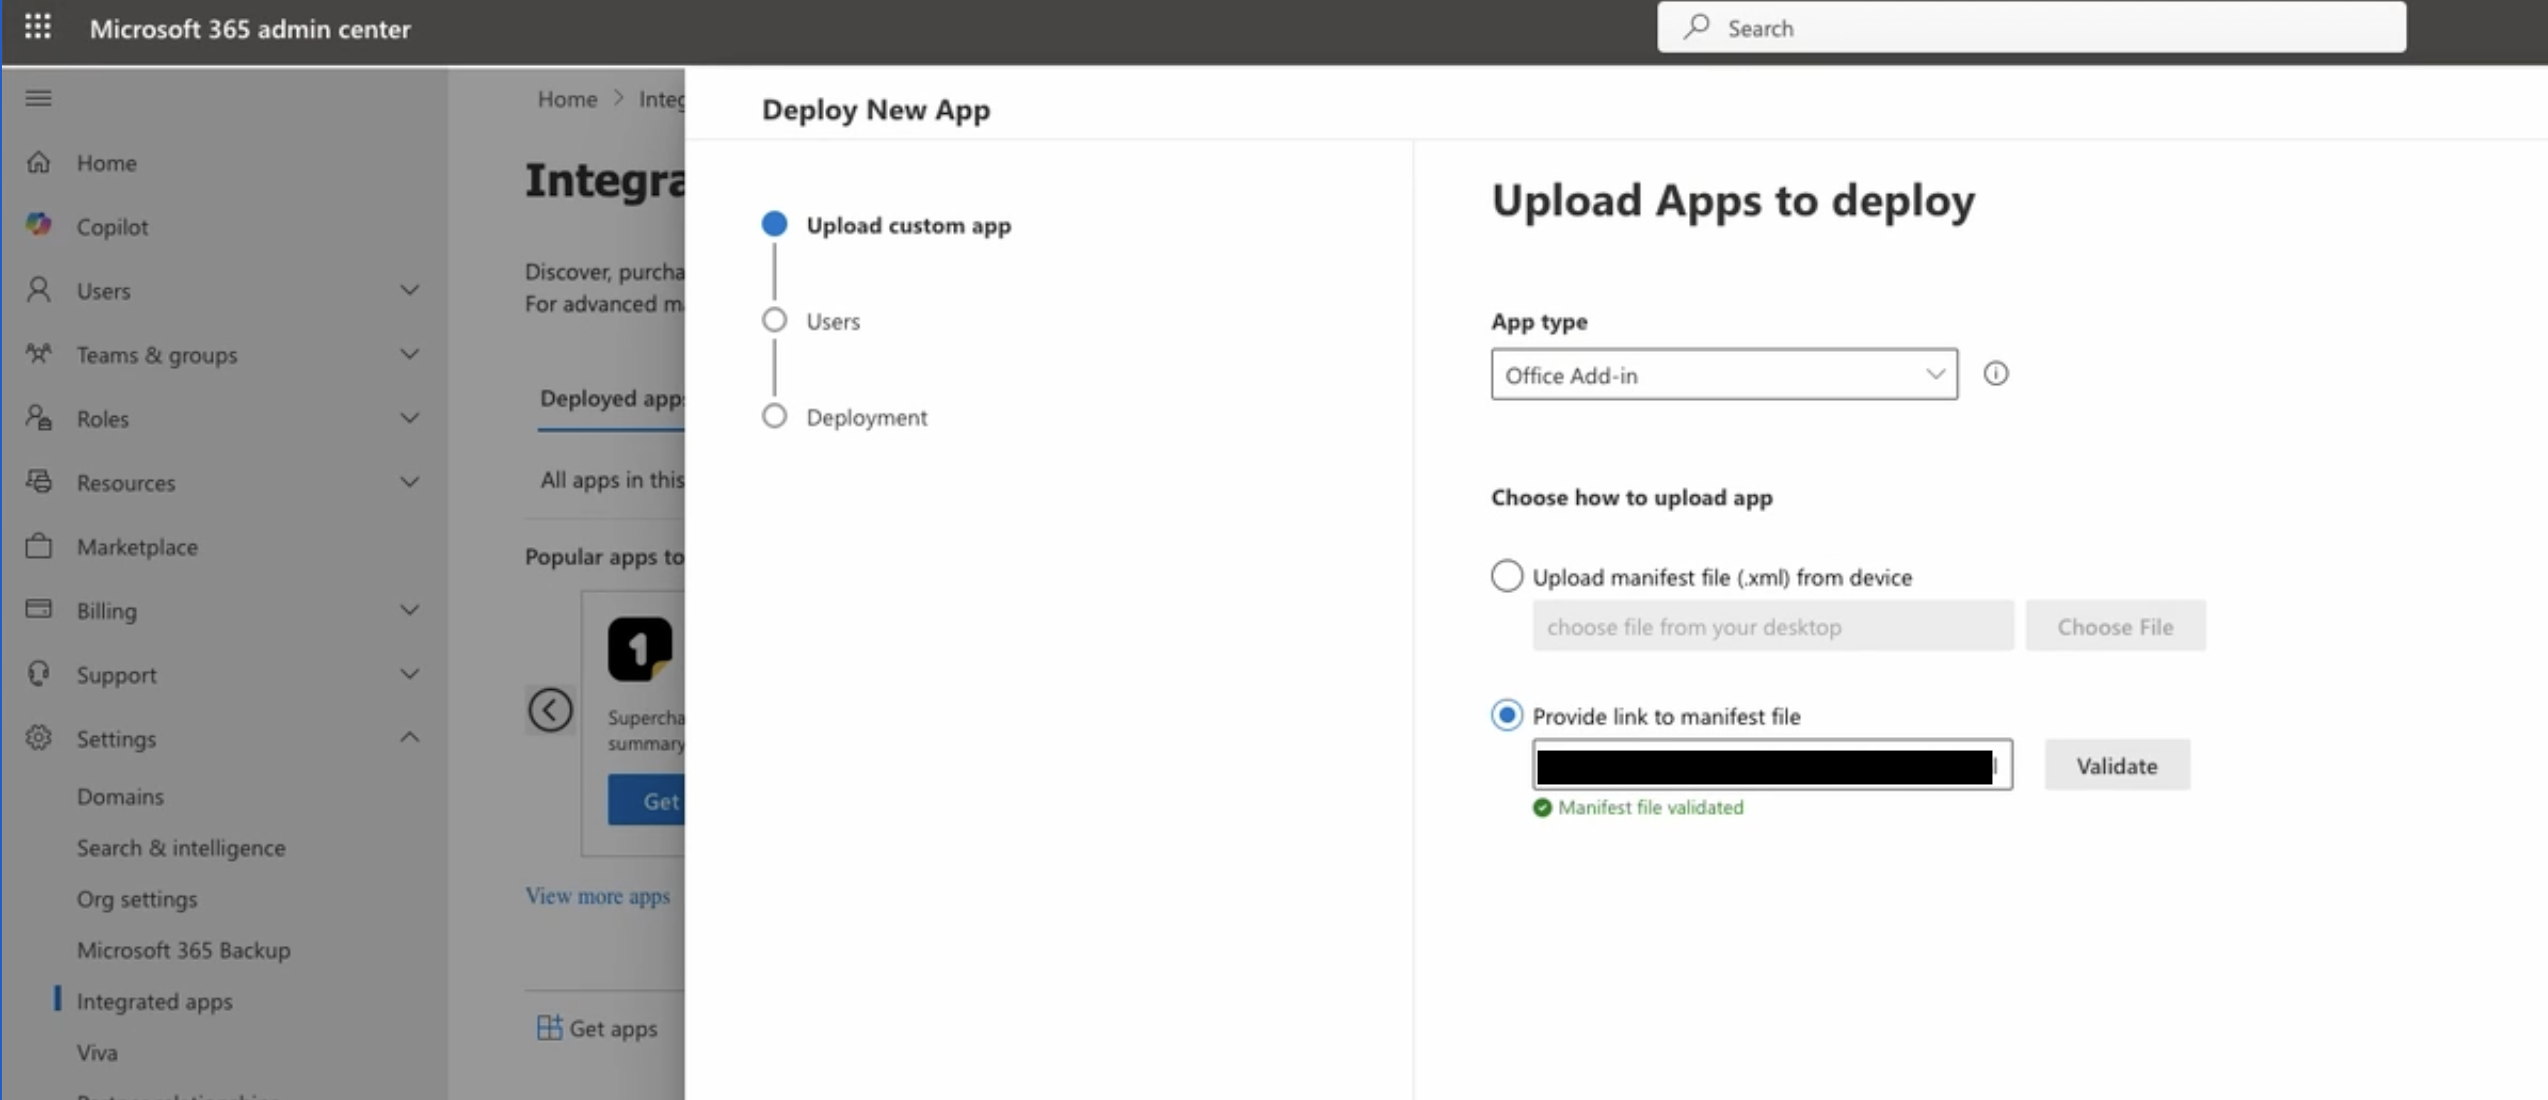
Task: Select Provide link to manifest file radio
Action: pos(1506,715)
